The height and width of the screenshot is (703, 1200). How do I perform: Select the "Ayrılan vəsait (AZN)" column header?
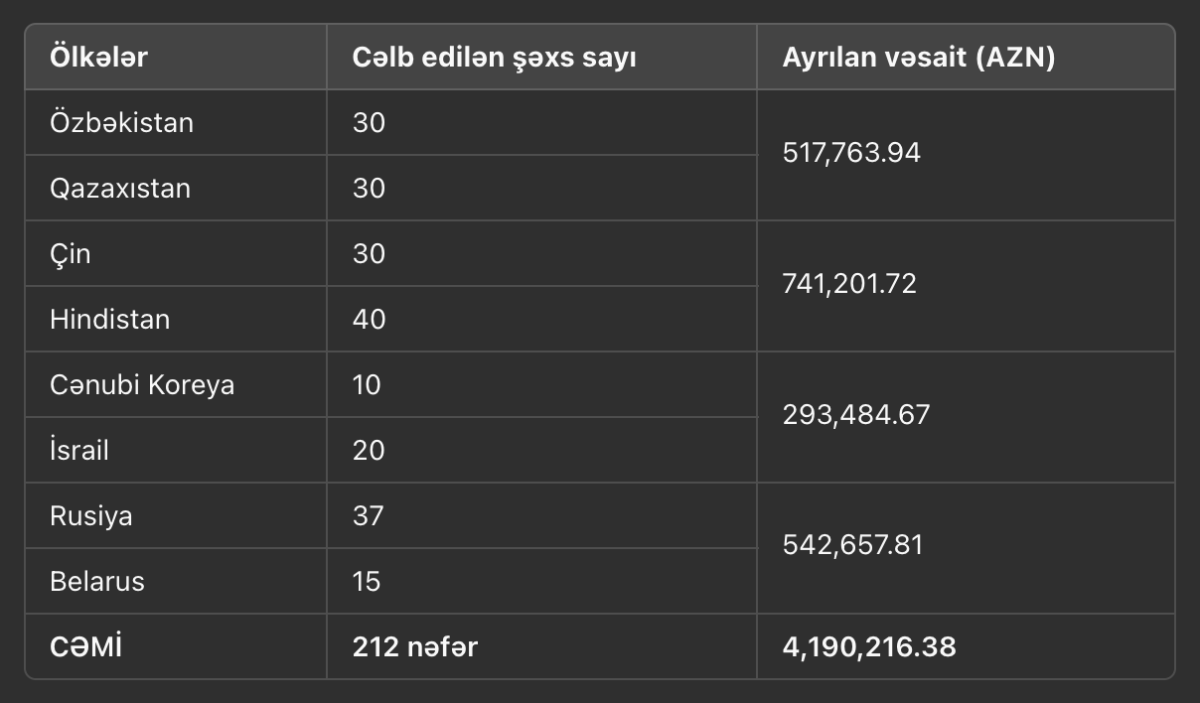coord(919,58)
